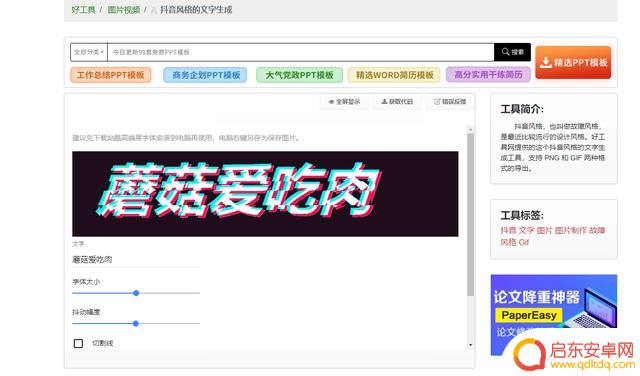Open the 图片制作 tool tag link

(571, 231)
